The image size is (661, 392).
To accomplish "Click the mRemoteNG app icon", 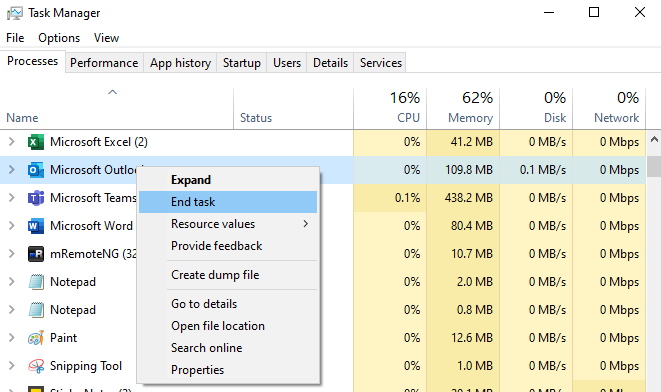I will click(36, 254).
